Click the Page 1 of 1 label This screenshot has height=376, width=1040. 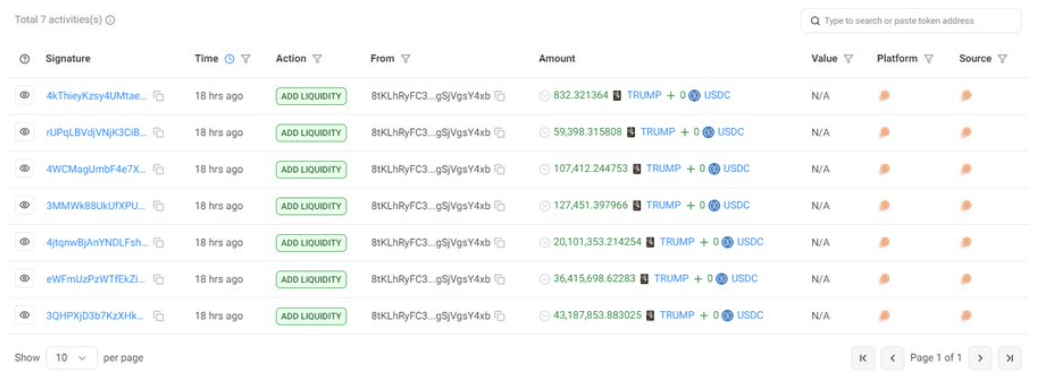(936, 357)
